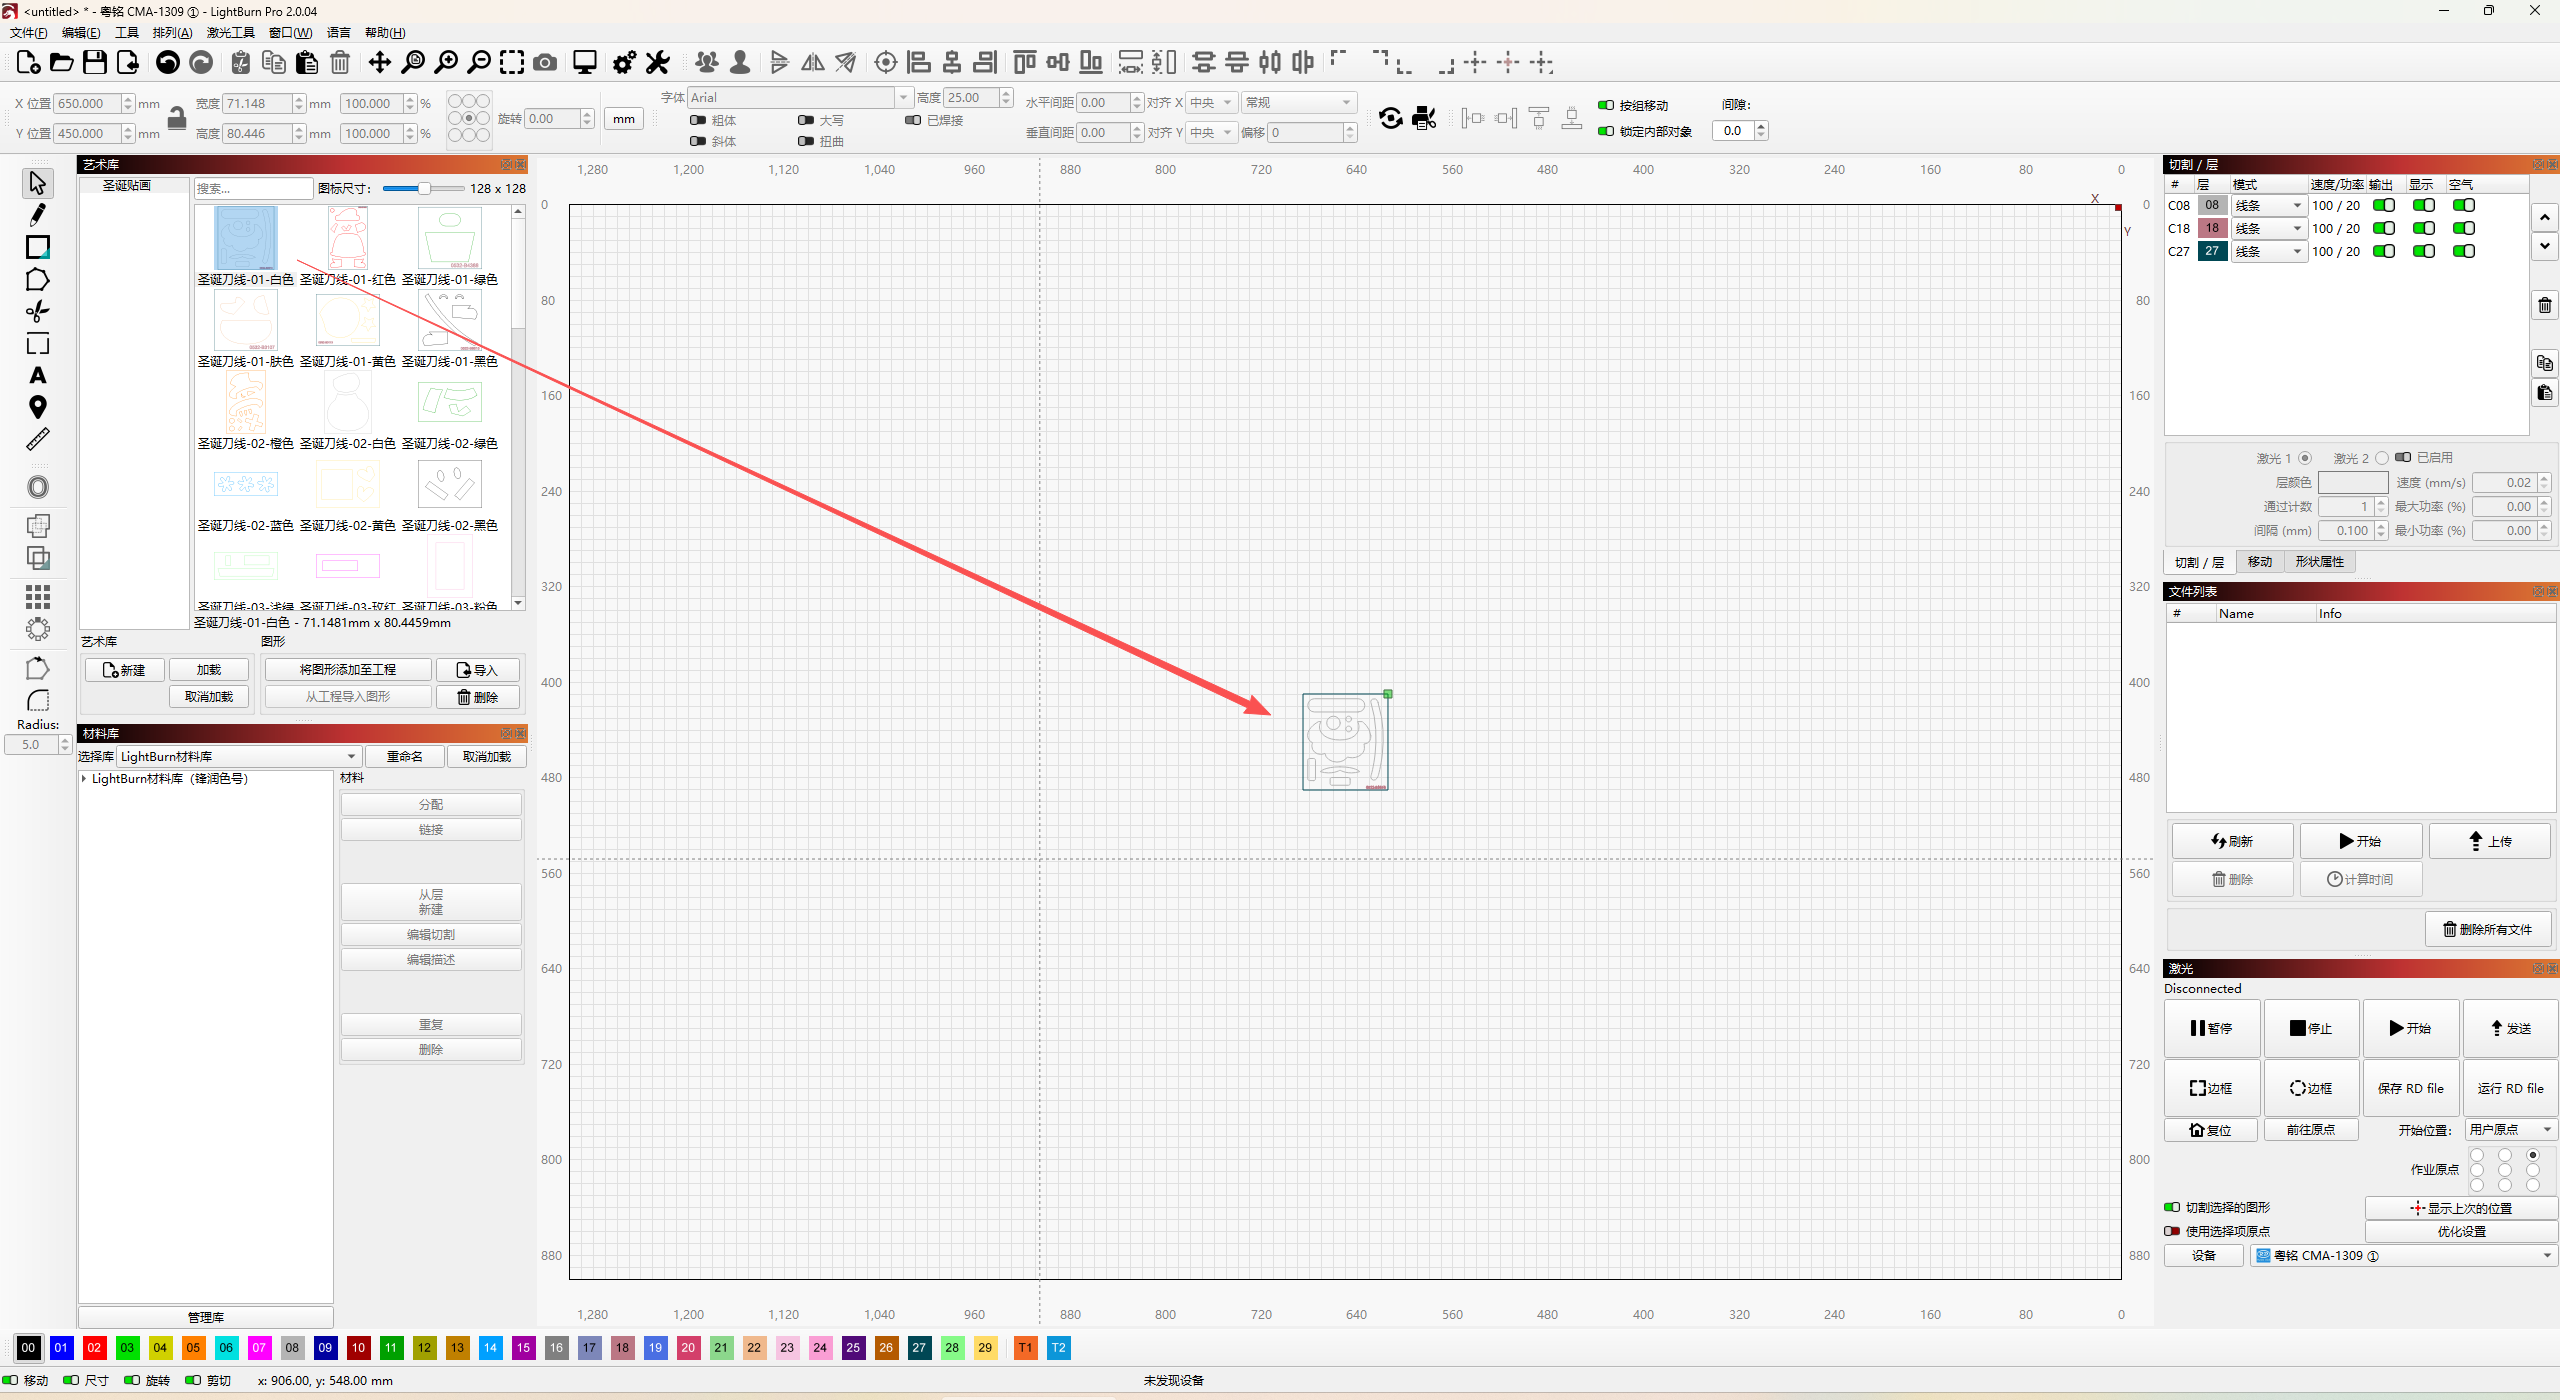Select the Draw Lines pencil tool
This screenshot has width=2560, height=1400.
pyautogui.click(x=37, y=215)
